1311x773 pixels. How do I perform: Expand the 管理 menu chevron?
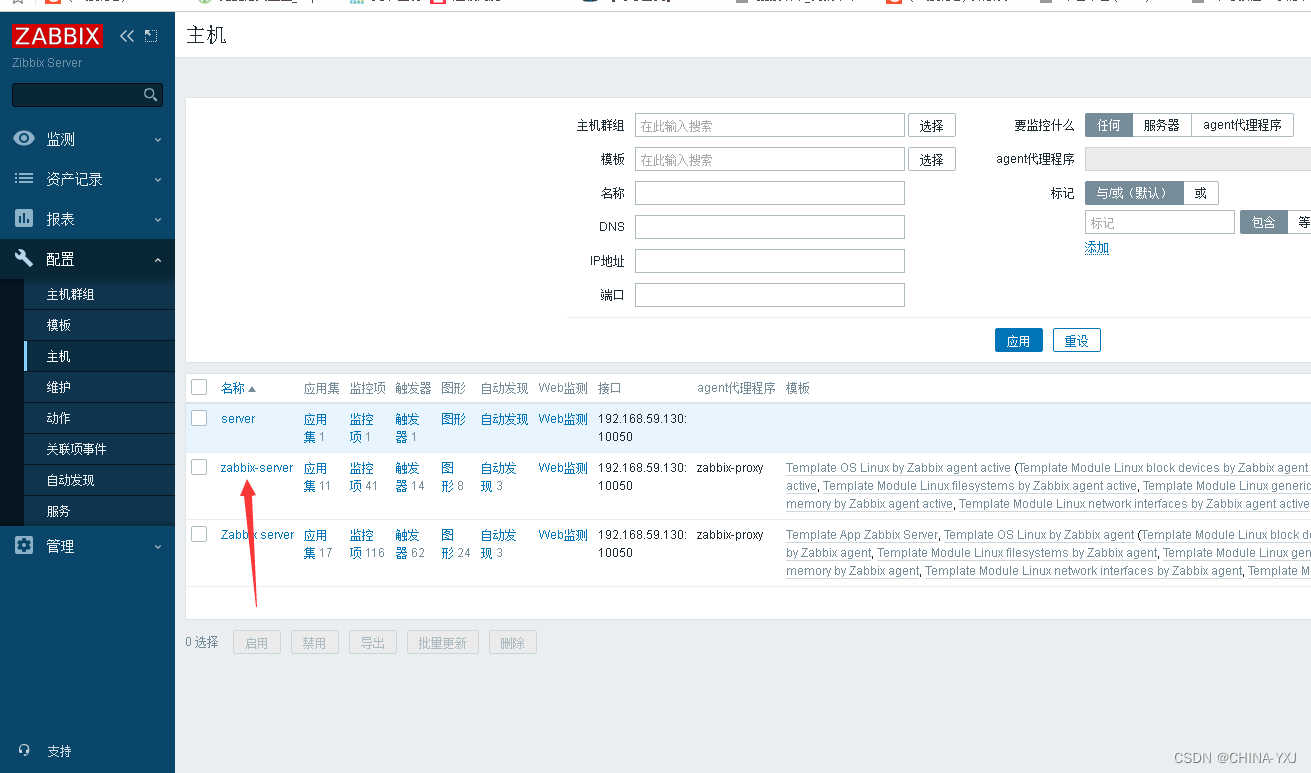[x=158, y=547]
